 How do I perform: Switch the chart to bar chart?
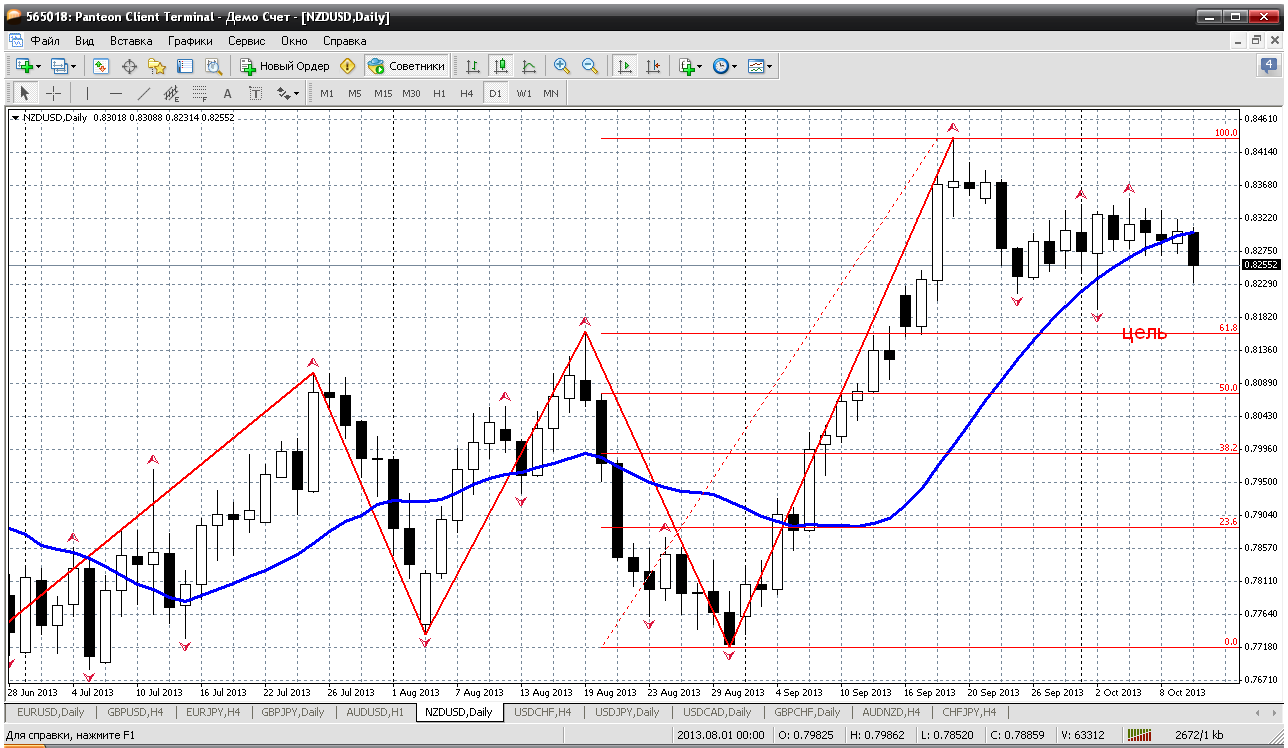[473, 66]
